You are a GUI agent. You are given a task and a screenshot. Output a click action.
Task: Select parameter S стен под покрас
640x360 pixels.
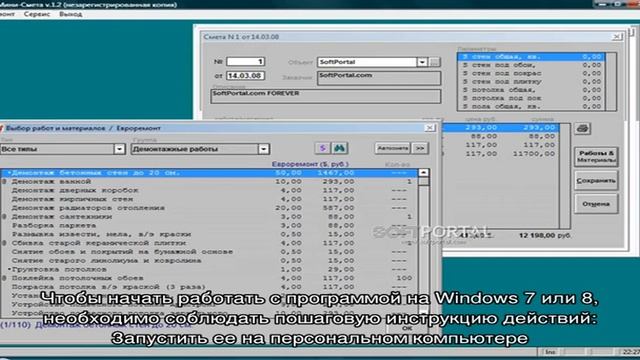[531, 73]
